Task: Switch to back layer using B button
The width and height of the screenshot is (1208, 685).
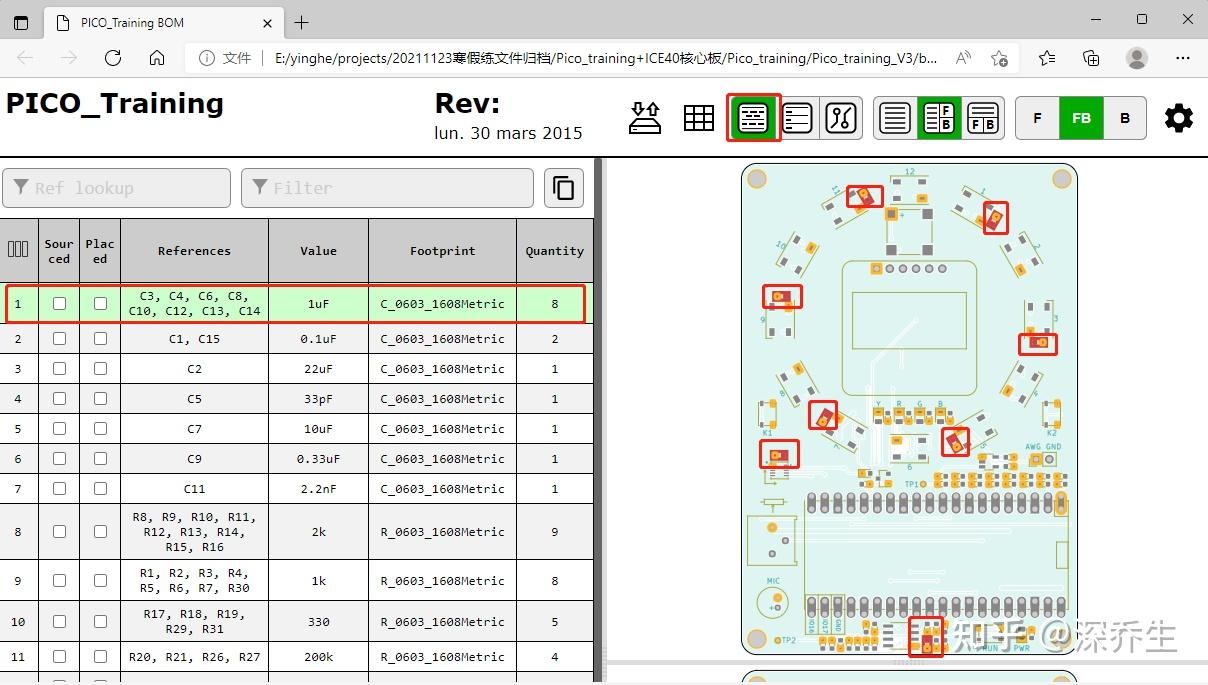Action: point(1124,117)
